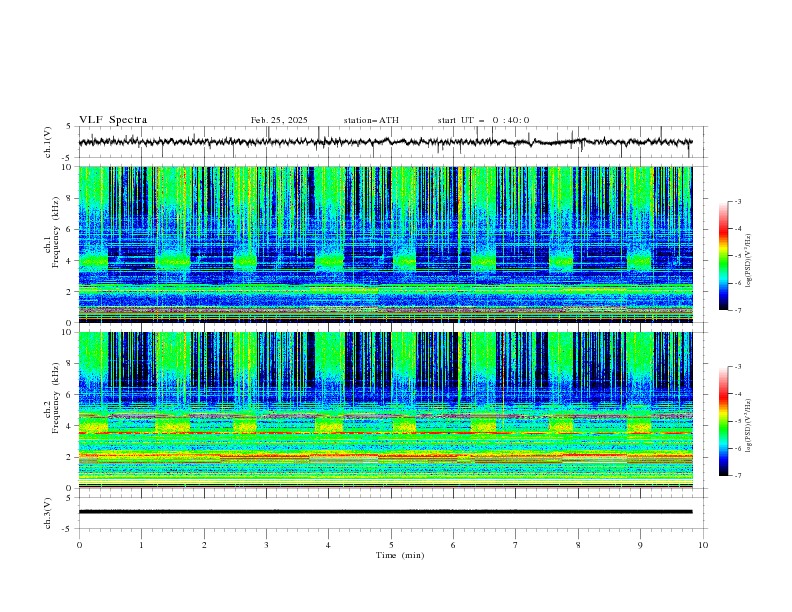Click upper color bar tick '-3'
Viewport: 792px width, 612px height.
pyautogui.click(x=737, y=201)
